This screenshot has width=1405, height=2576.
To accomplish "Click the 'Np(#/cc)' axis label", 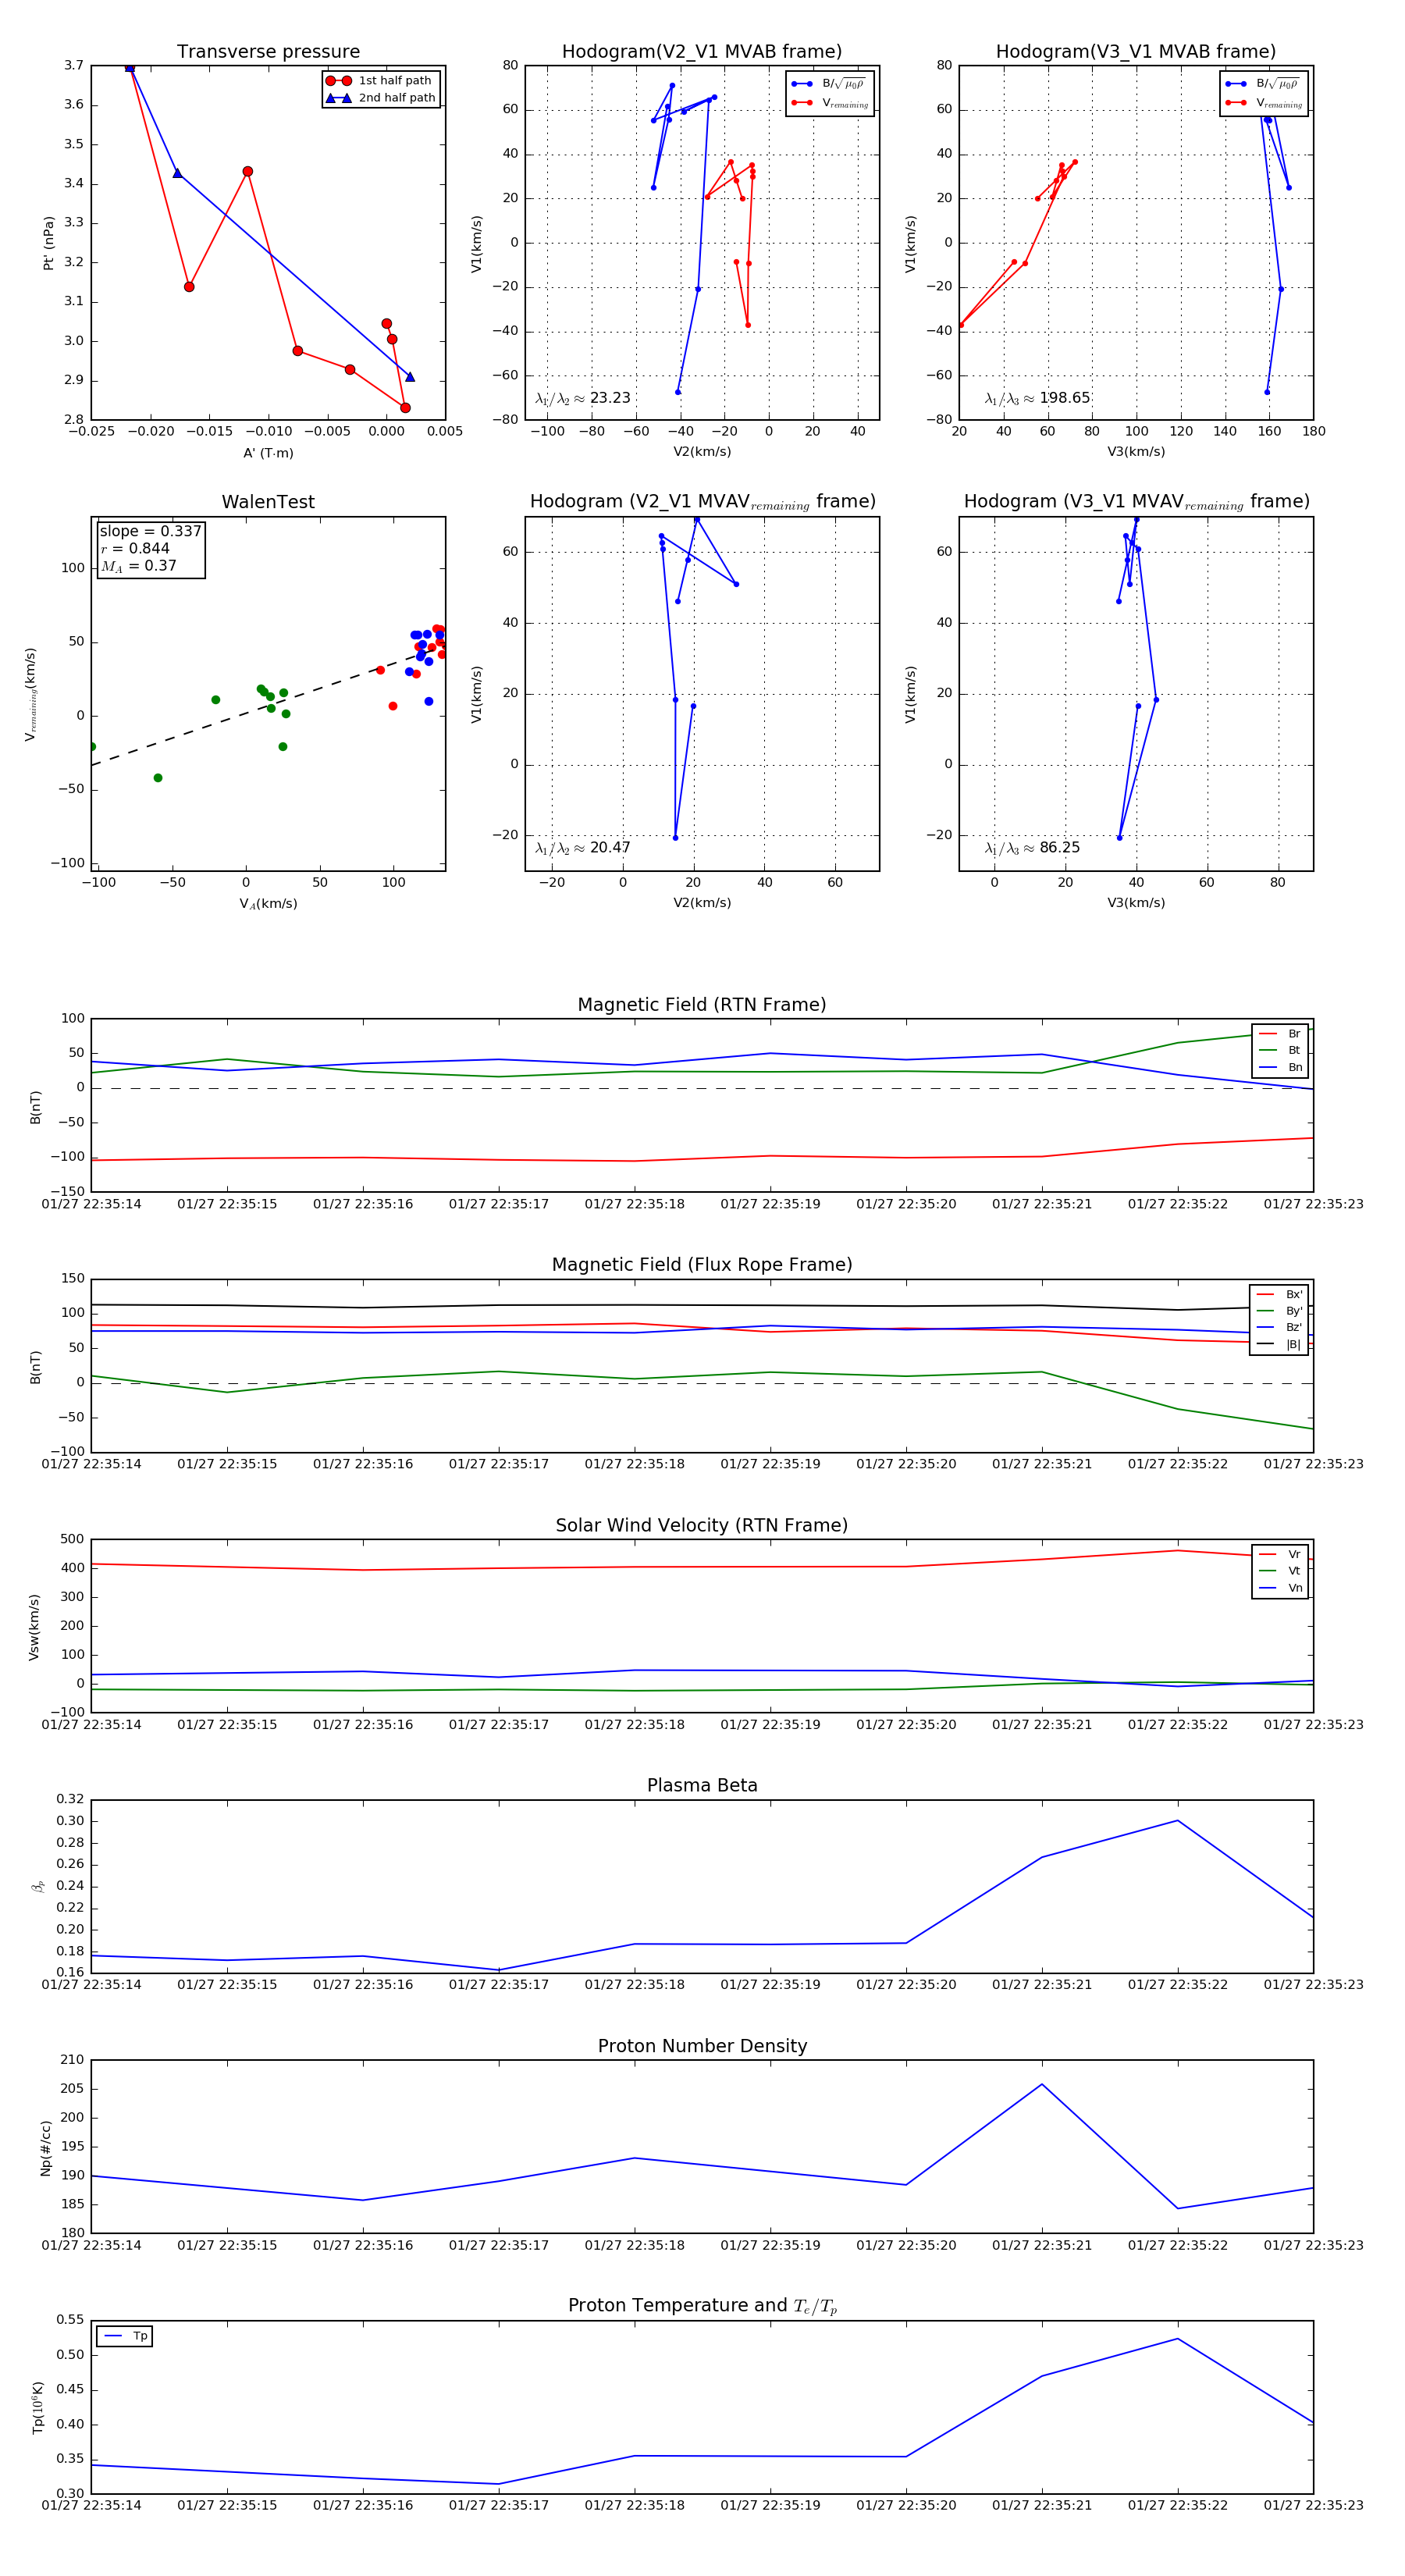I will click(x=45, y=2147).
